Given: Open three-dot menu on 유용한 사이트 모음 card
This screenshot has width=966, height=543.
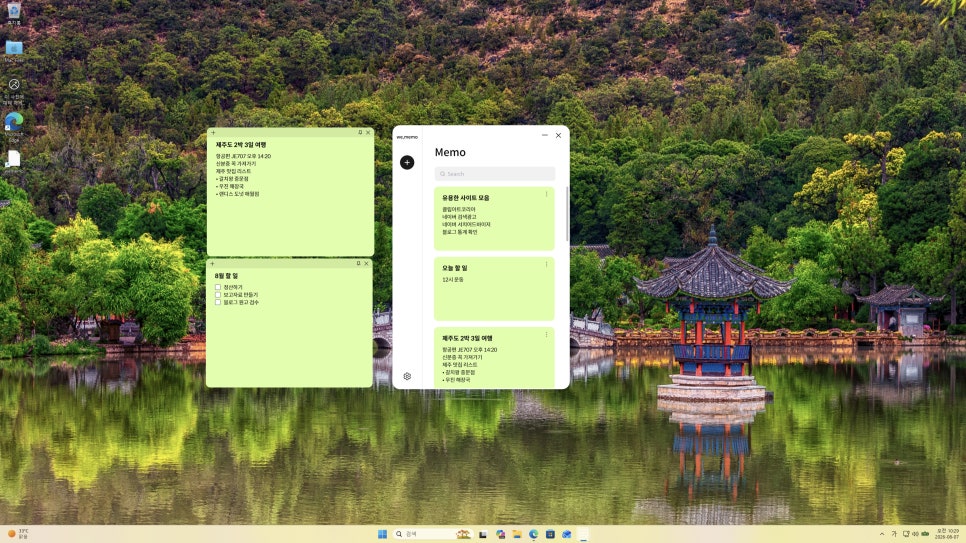Looking at the screenshot, I should click(546, 194).
